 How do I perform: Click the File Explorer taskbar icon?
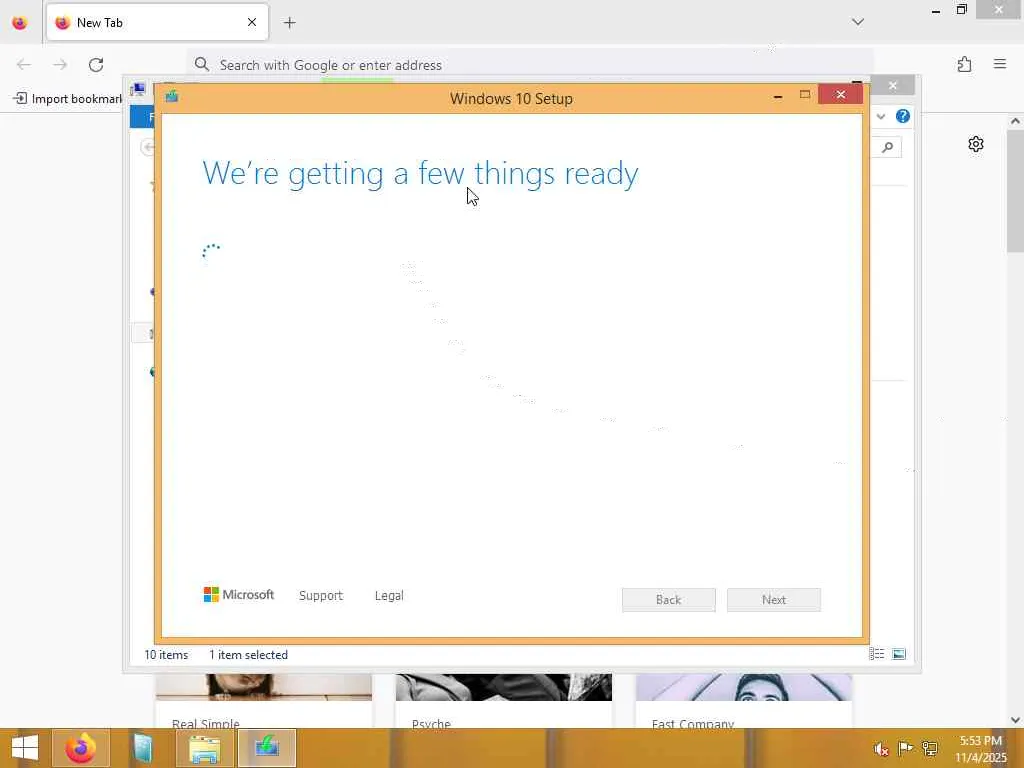pos(204,748)
